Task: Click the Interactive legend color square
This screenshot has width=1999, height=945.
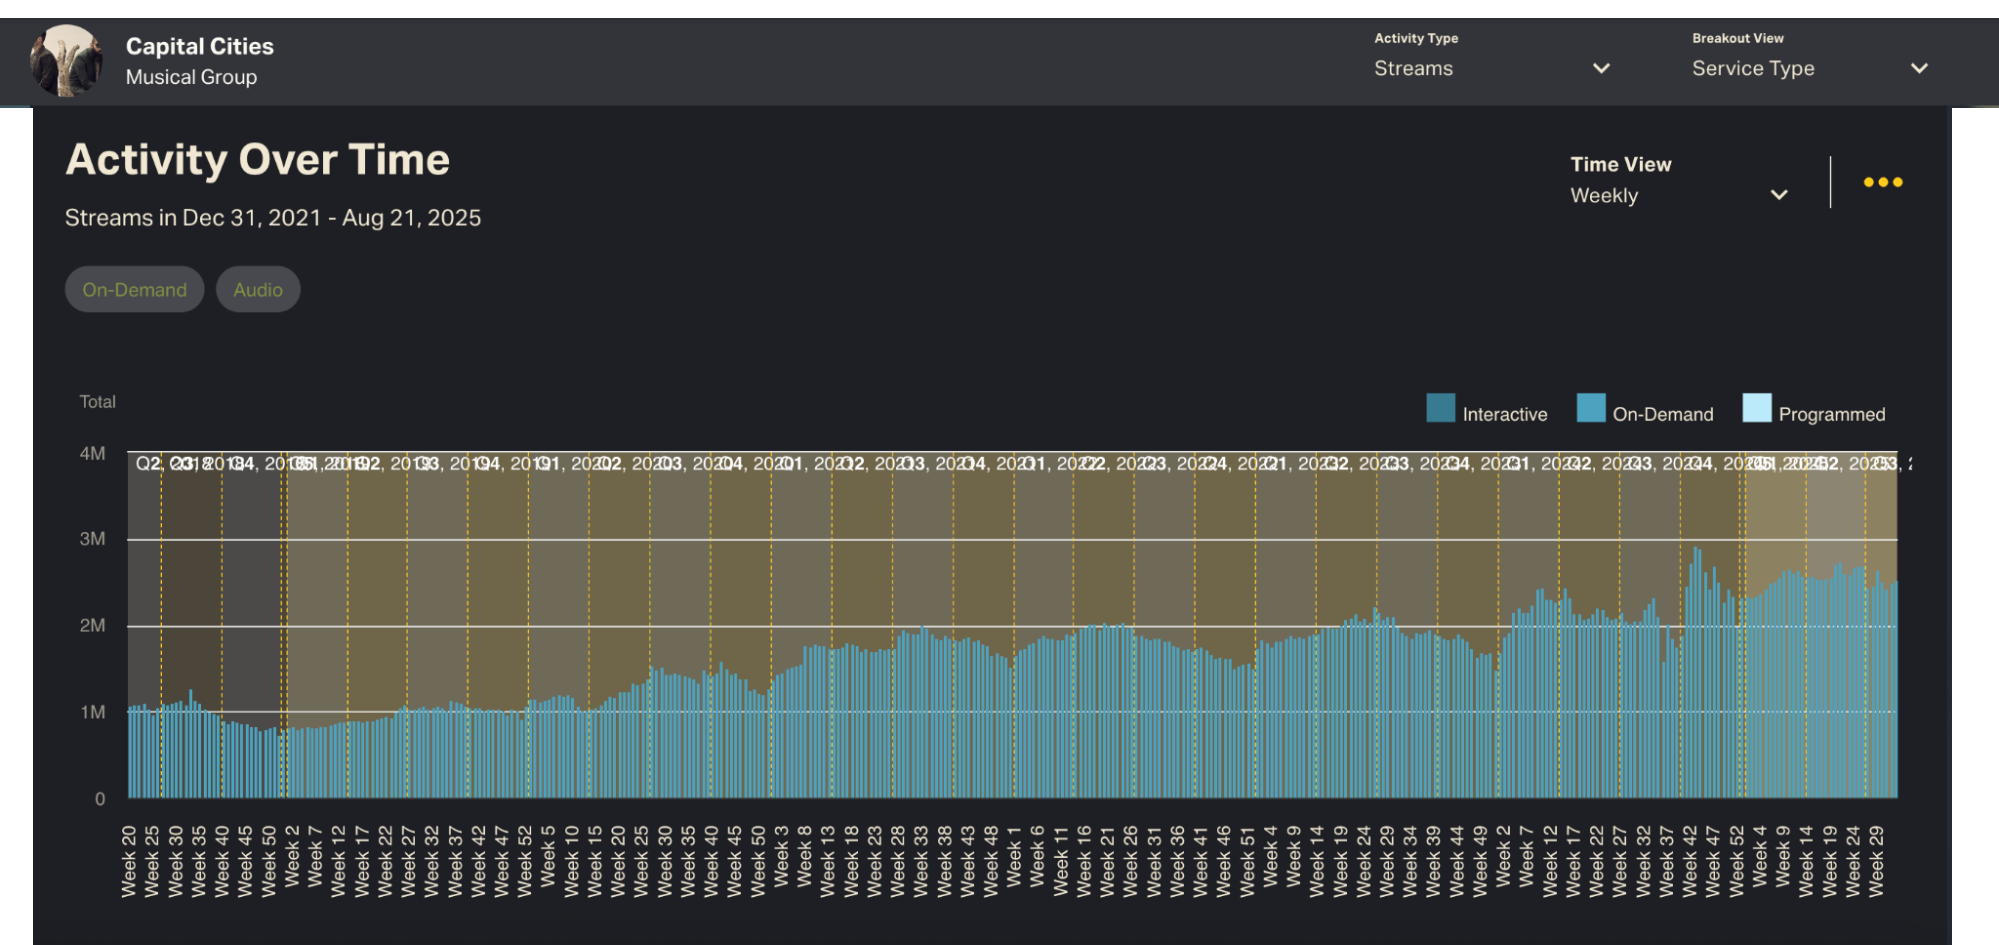Action: (1440, 408)
